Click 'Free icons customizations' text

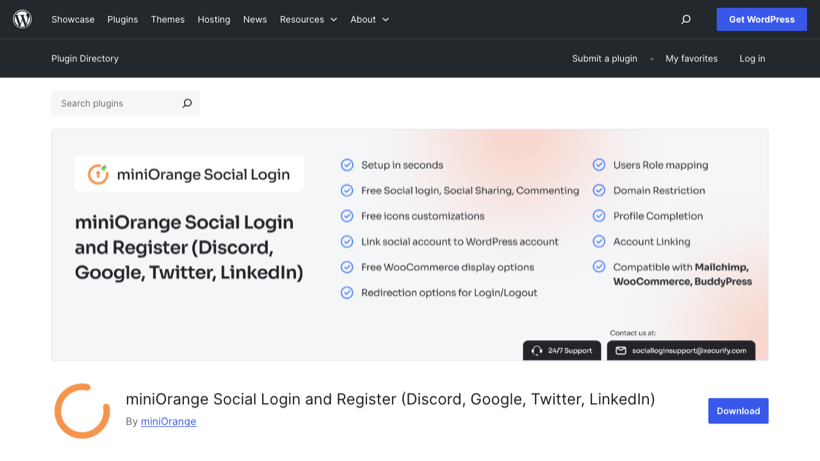[x=423, y=216]
